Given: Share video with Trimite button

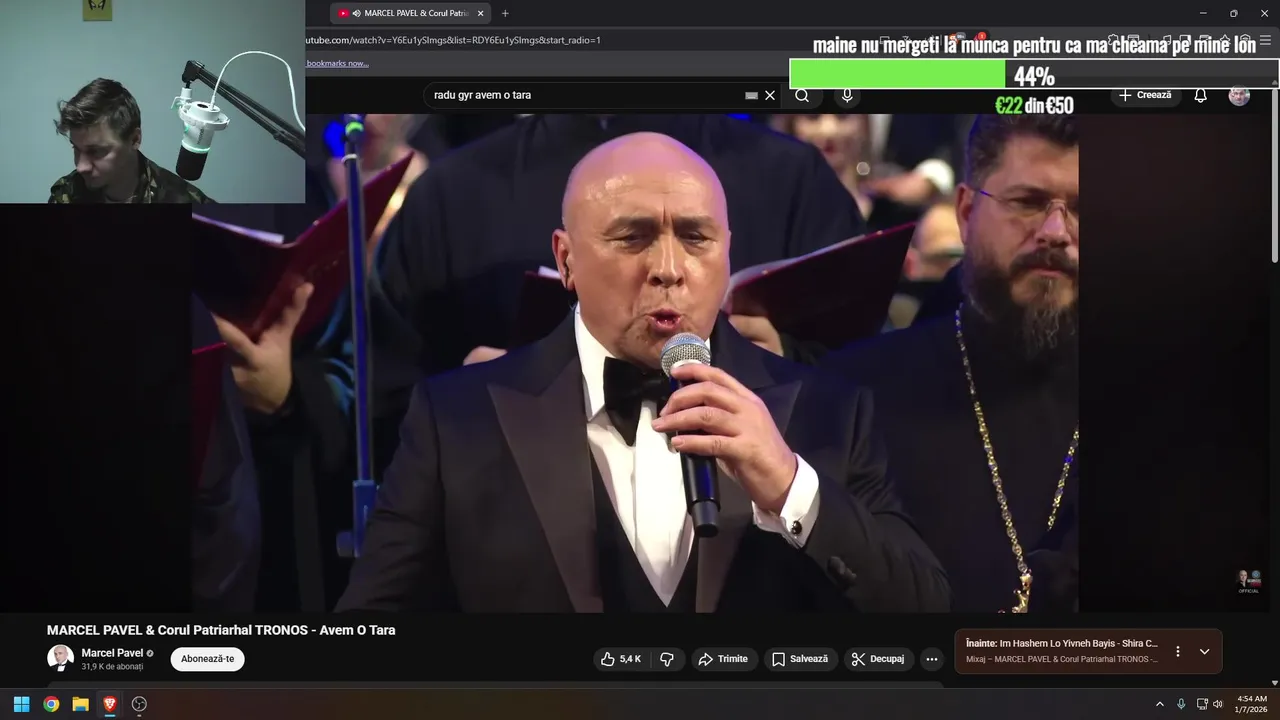Looking at the screenshot, I should tap(723, 659).
